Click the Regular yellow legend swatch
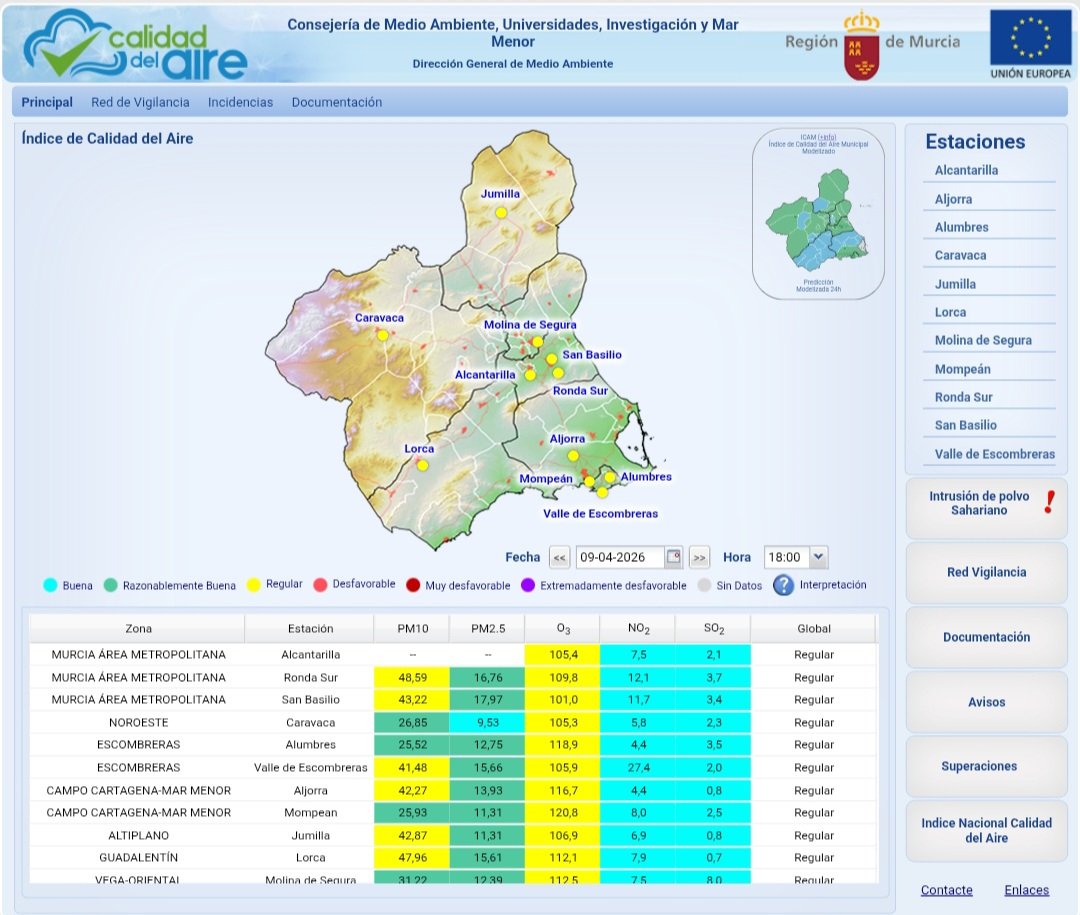Image resolution: width=1080 pixels, height=915 pixels. coord(253,585)
